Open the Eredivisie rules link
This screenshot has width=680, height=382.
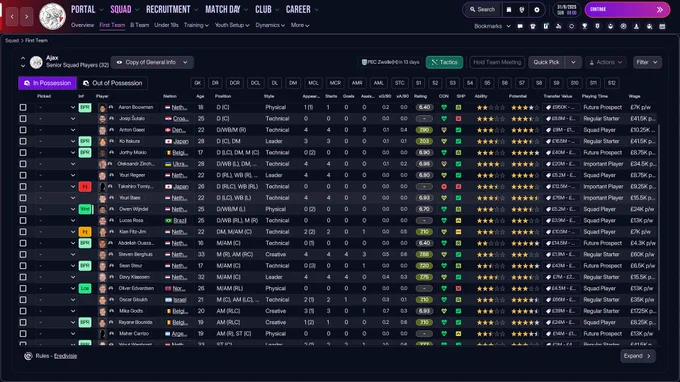65,356
